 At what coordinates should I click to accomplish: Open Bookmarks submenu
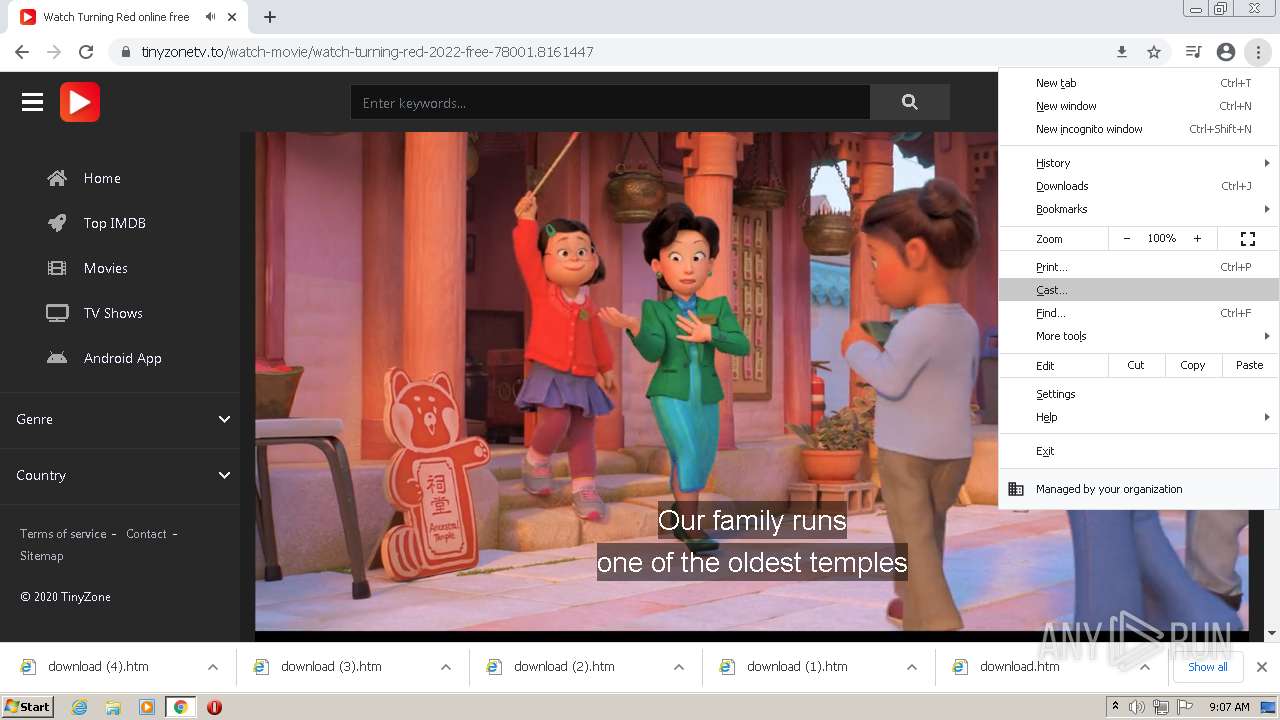[x=1139, y=209]
